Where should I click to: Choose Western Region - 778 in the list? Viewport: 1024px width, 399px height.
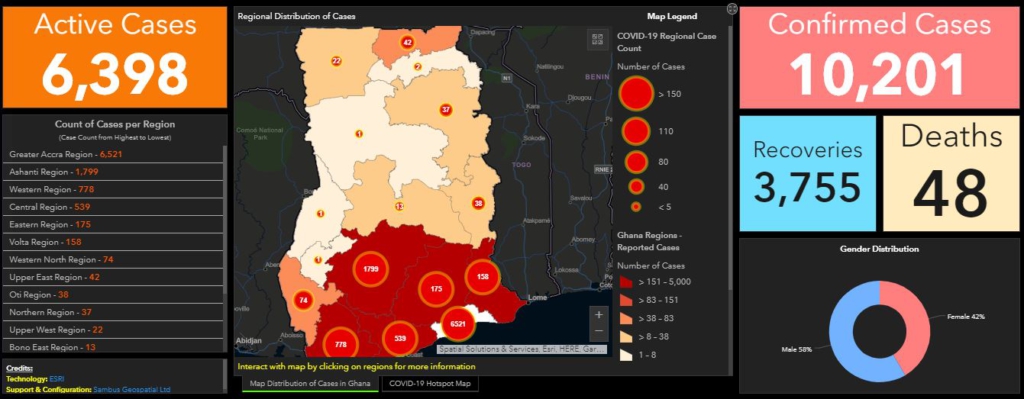(x=113, y=189)
